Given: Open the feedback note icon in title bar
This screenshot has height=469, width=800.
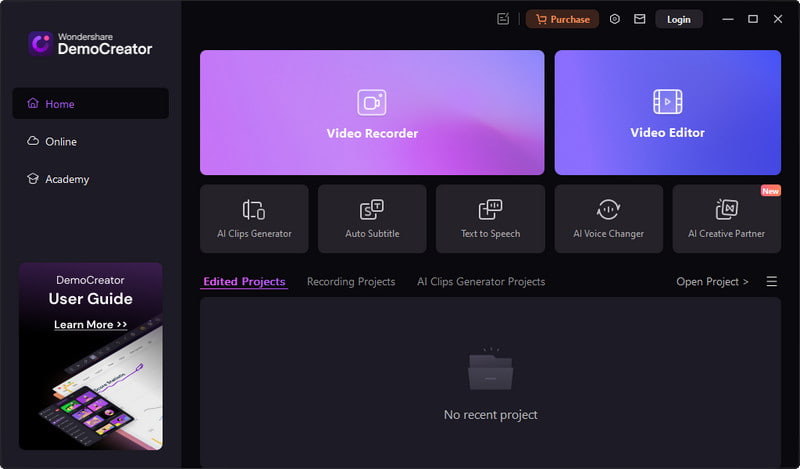Looking at the screenshot, I should point(503,19).
